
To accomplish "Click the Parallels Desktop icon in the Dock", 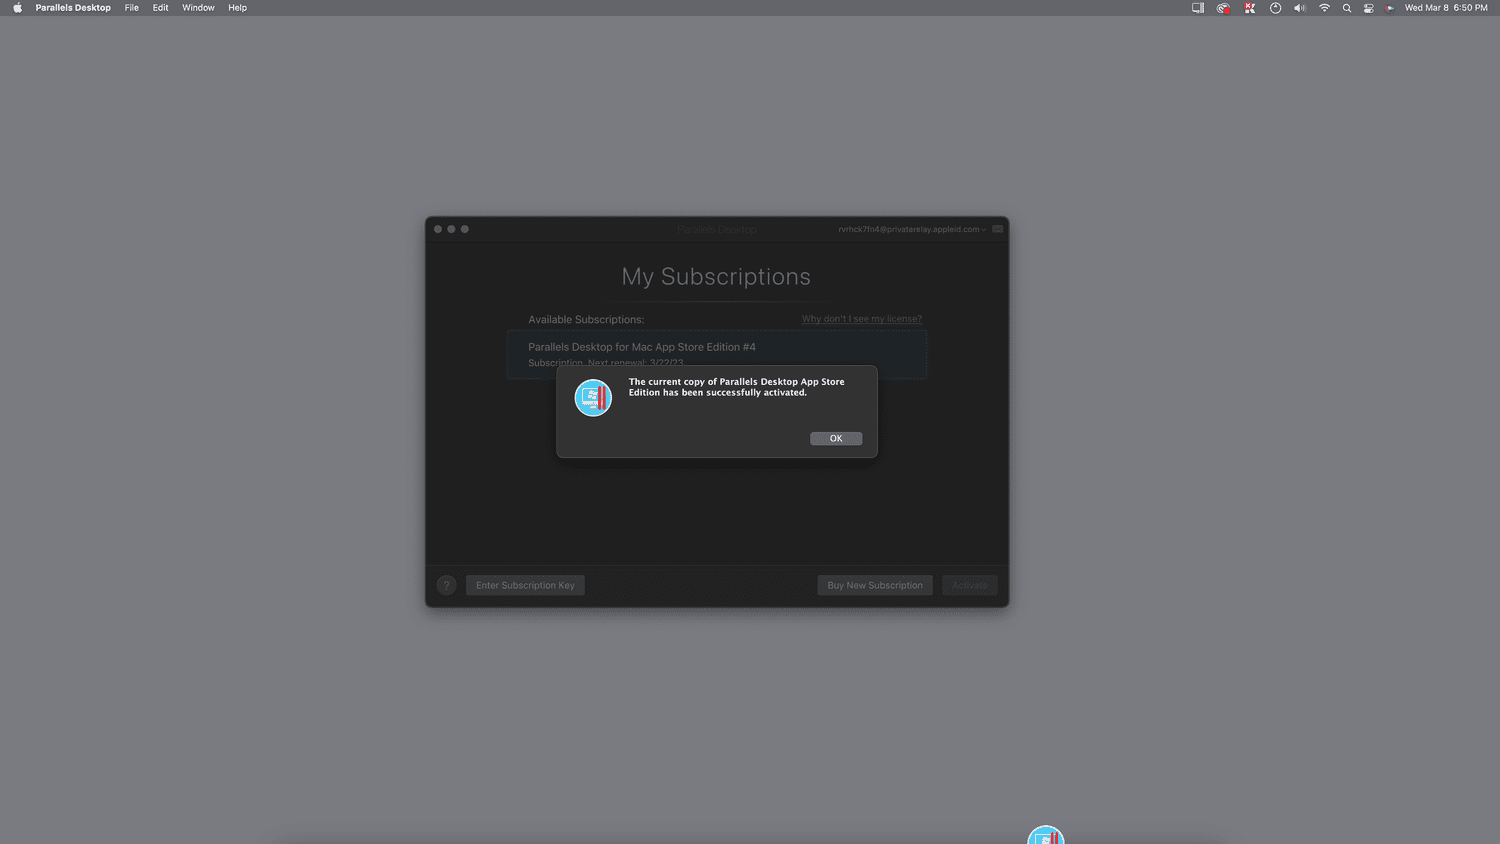I will [x=1046, y=836].
